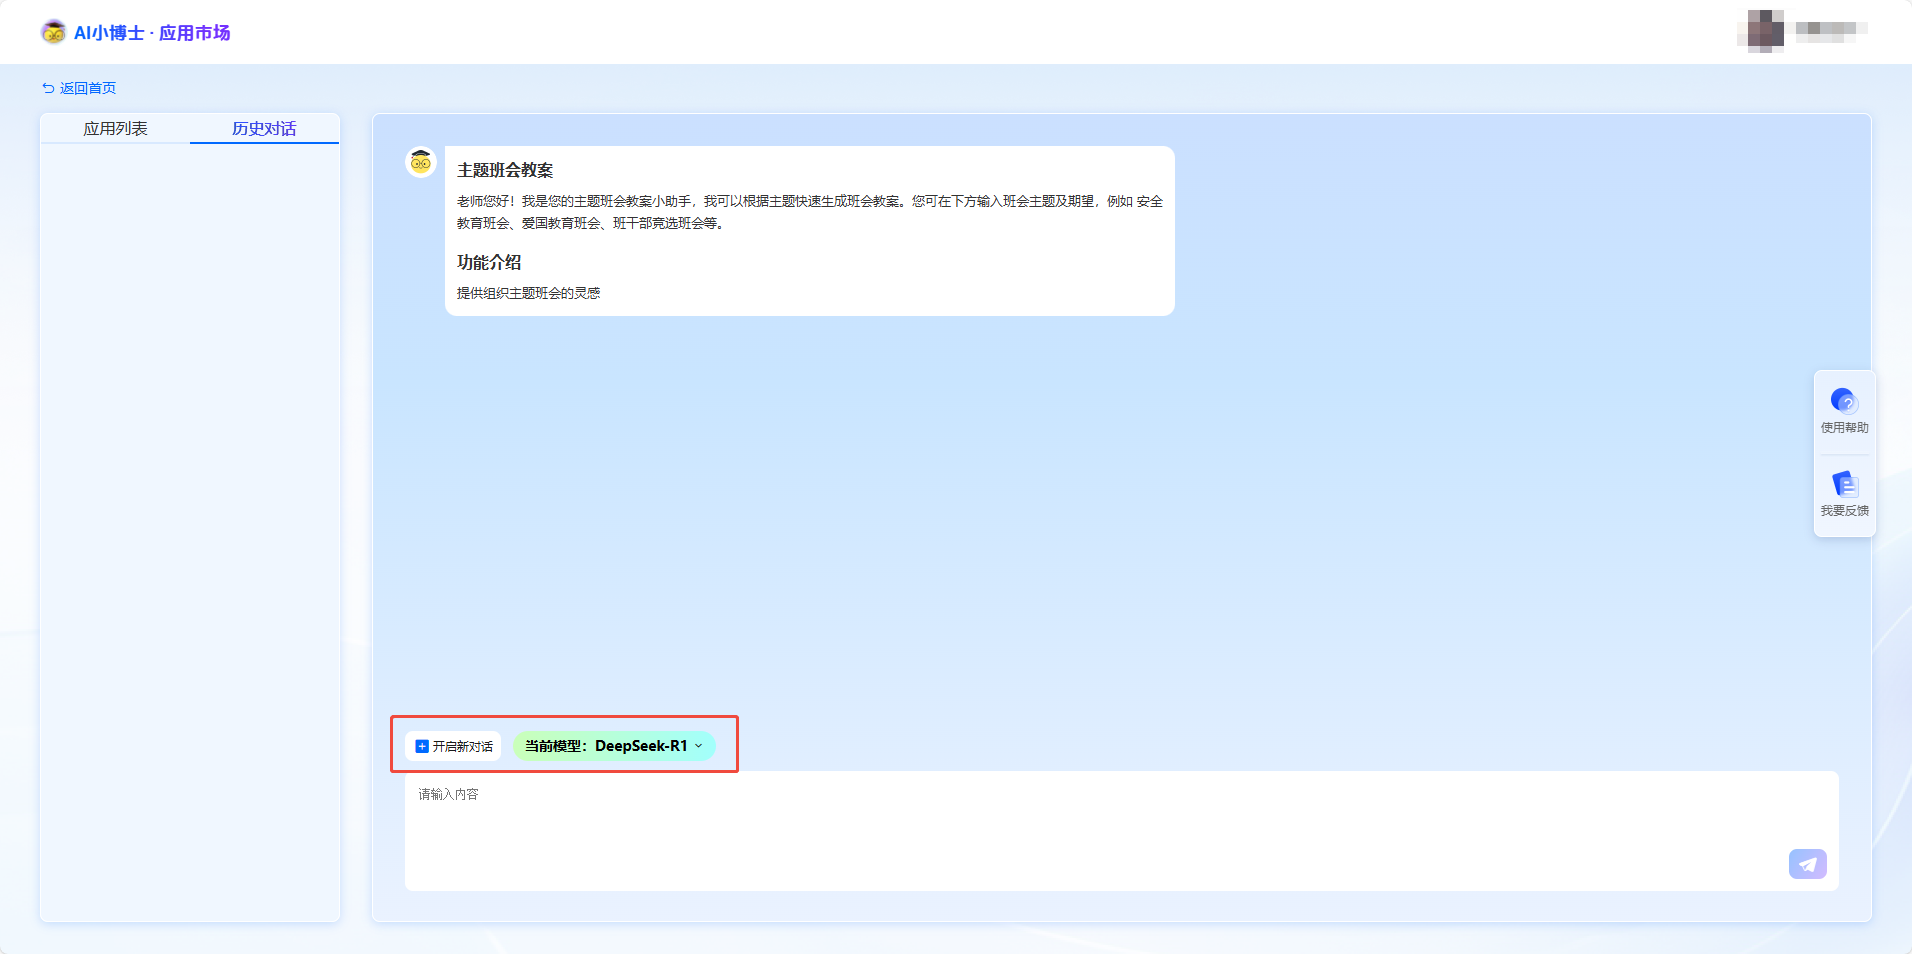Click the blue plus icon for 开启新对话

422,746
